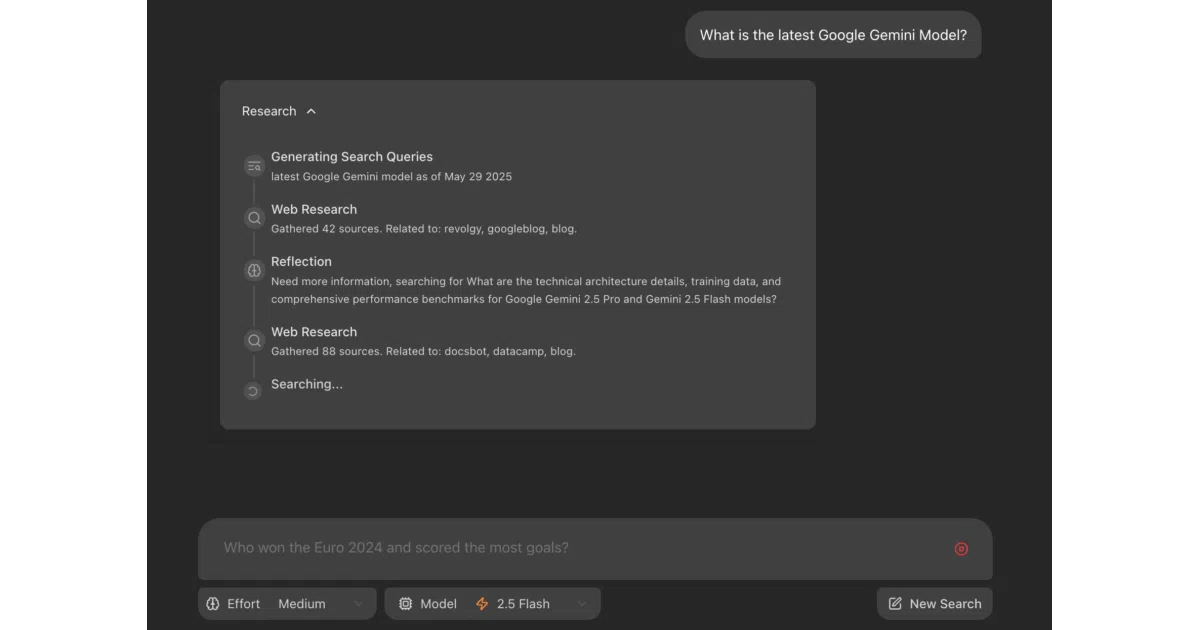
Task: Click the user message about latest Gemini Model
Action: pos(833,35)
